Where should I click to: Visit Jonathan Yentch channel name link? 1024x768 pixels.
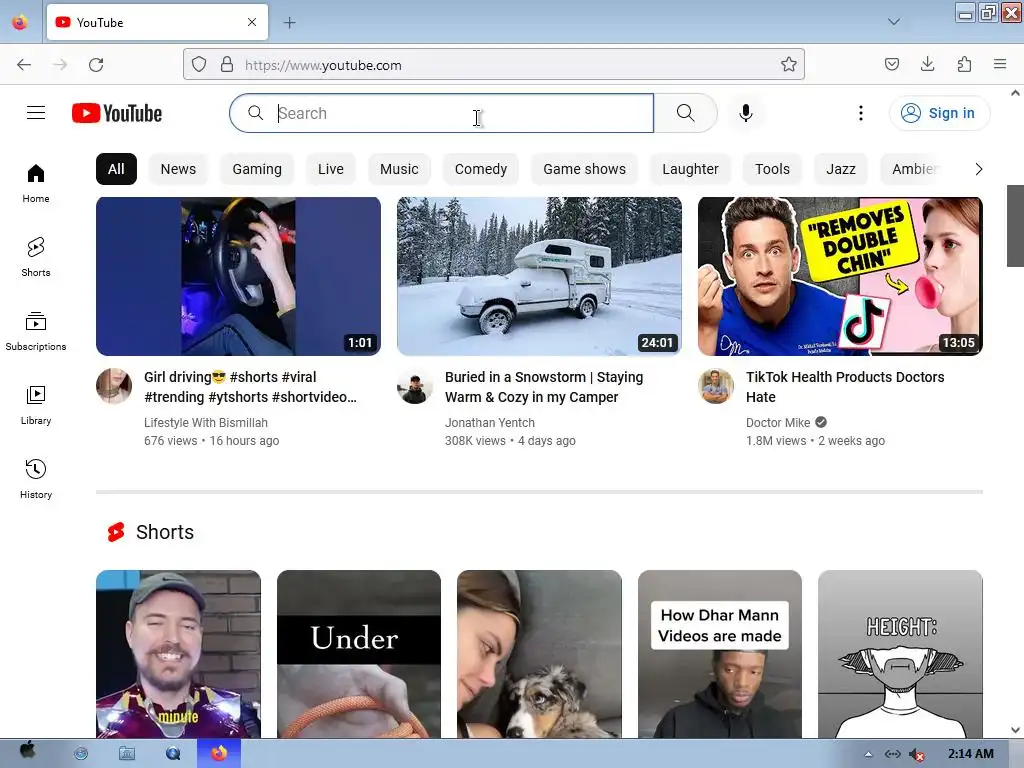point(490,423)
